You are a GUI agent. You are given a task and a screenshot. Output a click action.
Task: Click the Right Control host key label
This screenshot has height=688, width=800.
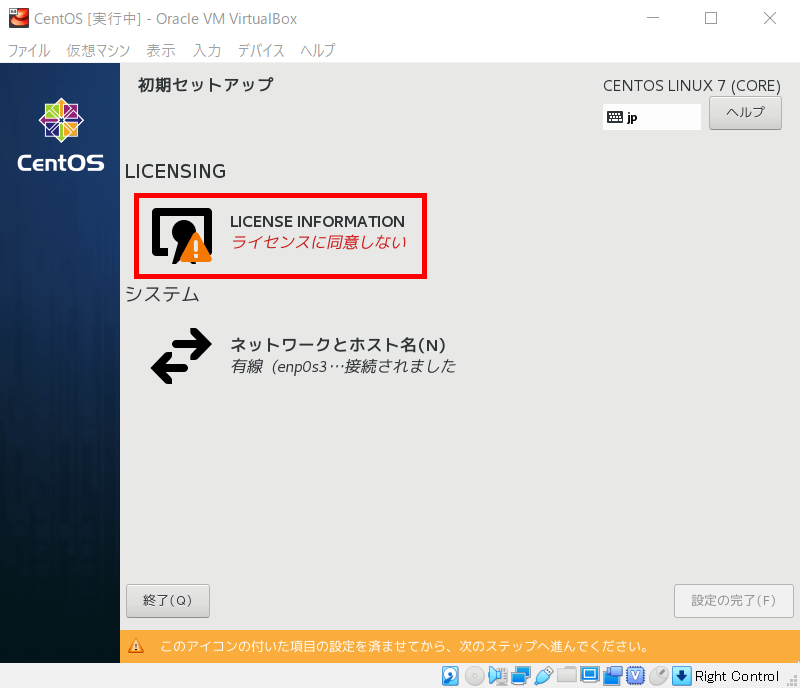[737, 676]
